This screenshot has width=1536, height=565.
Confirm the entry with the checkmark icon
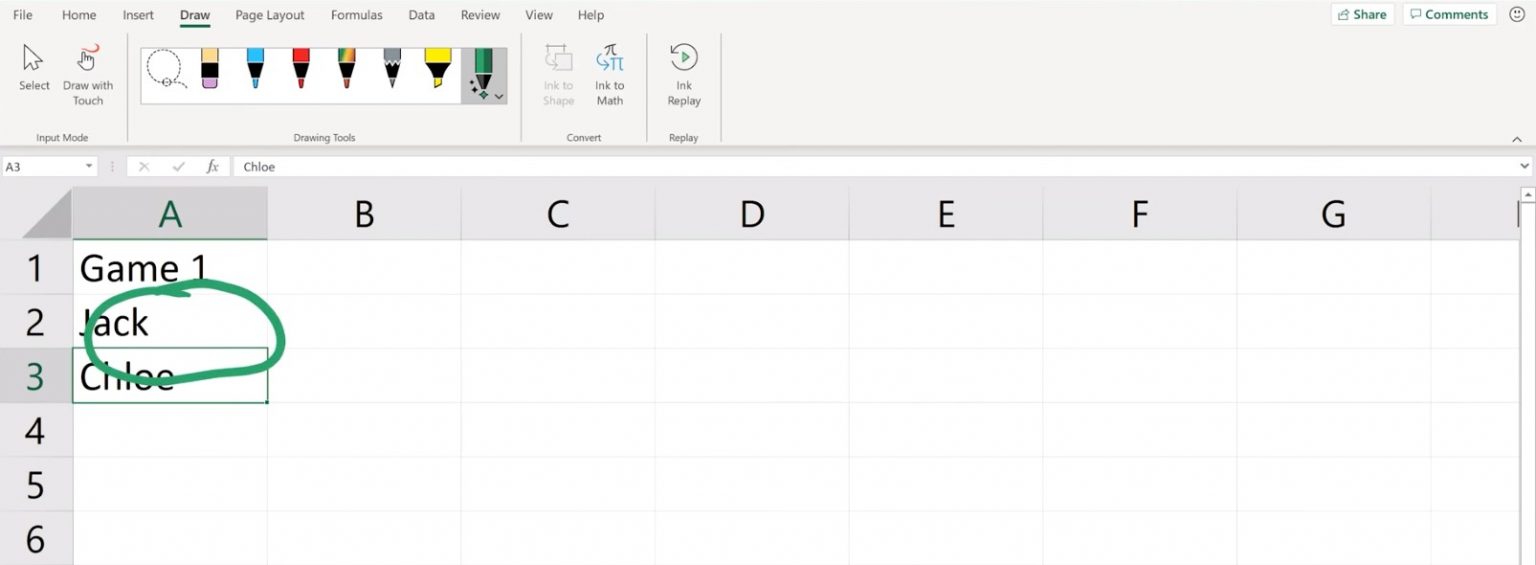(178, 167)
